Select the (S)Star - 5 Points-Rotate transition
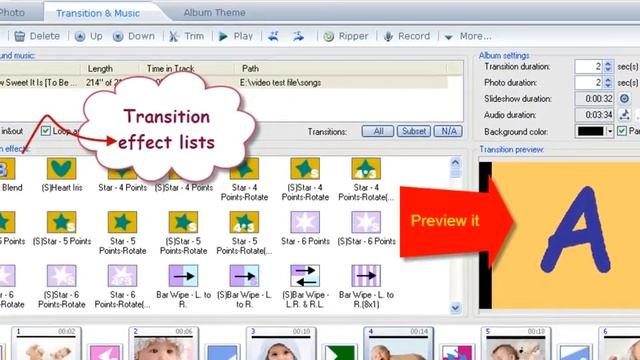This screenshot has width=640, height=360. (x=183, y=233)
